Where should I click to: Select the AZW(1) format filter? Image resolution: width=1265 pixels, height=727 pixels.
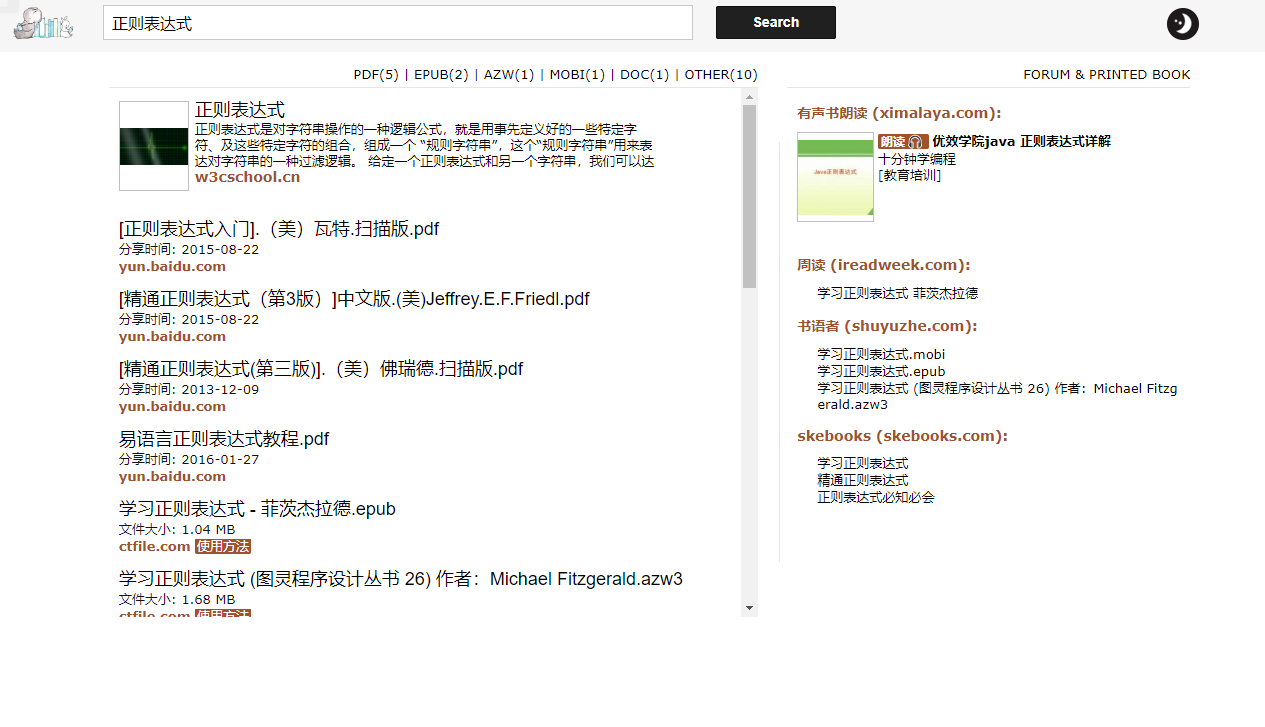[509, 75]
